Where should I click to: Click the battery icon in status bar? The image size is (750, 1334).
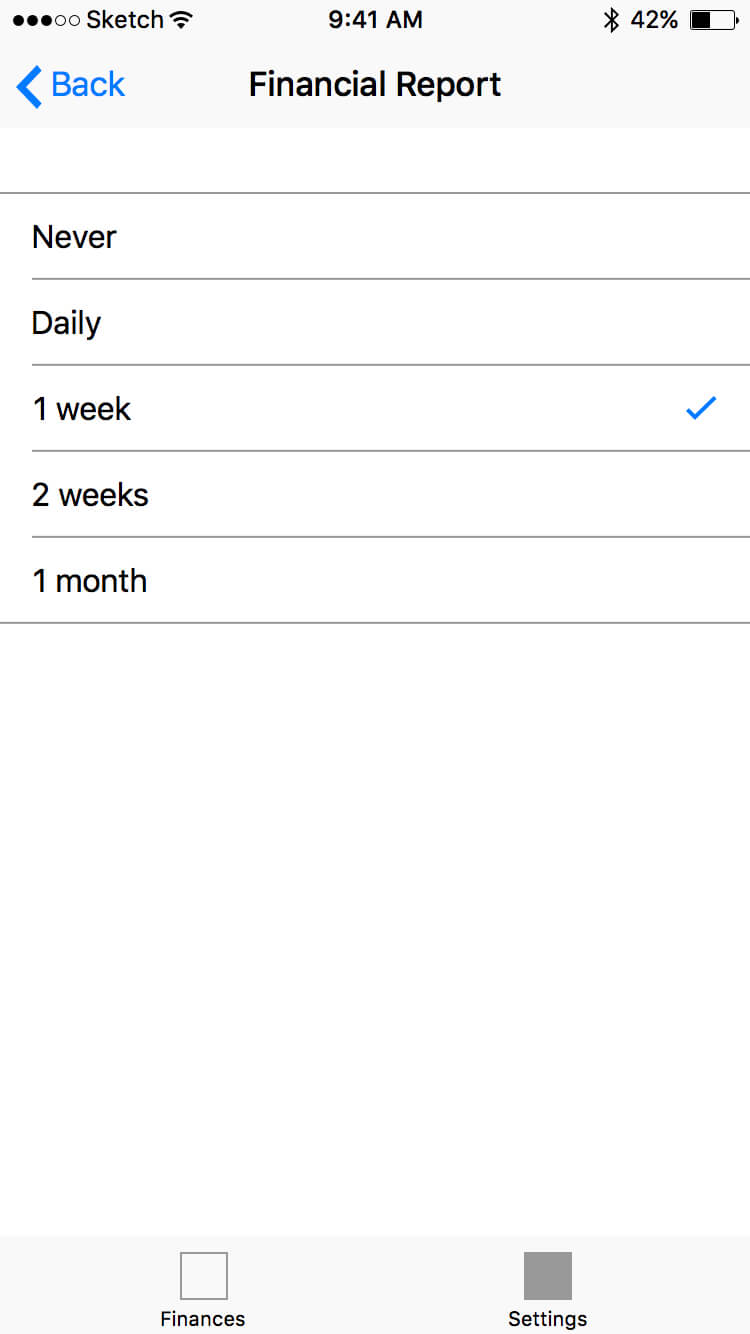point(714,19)
